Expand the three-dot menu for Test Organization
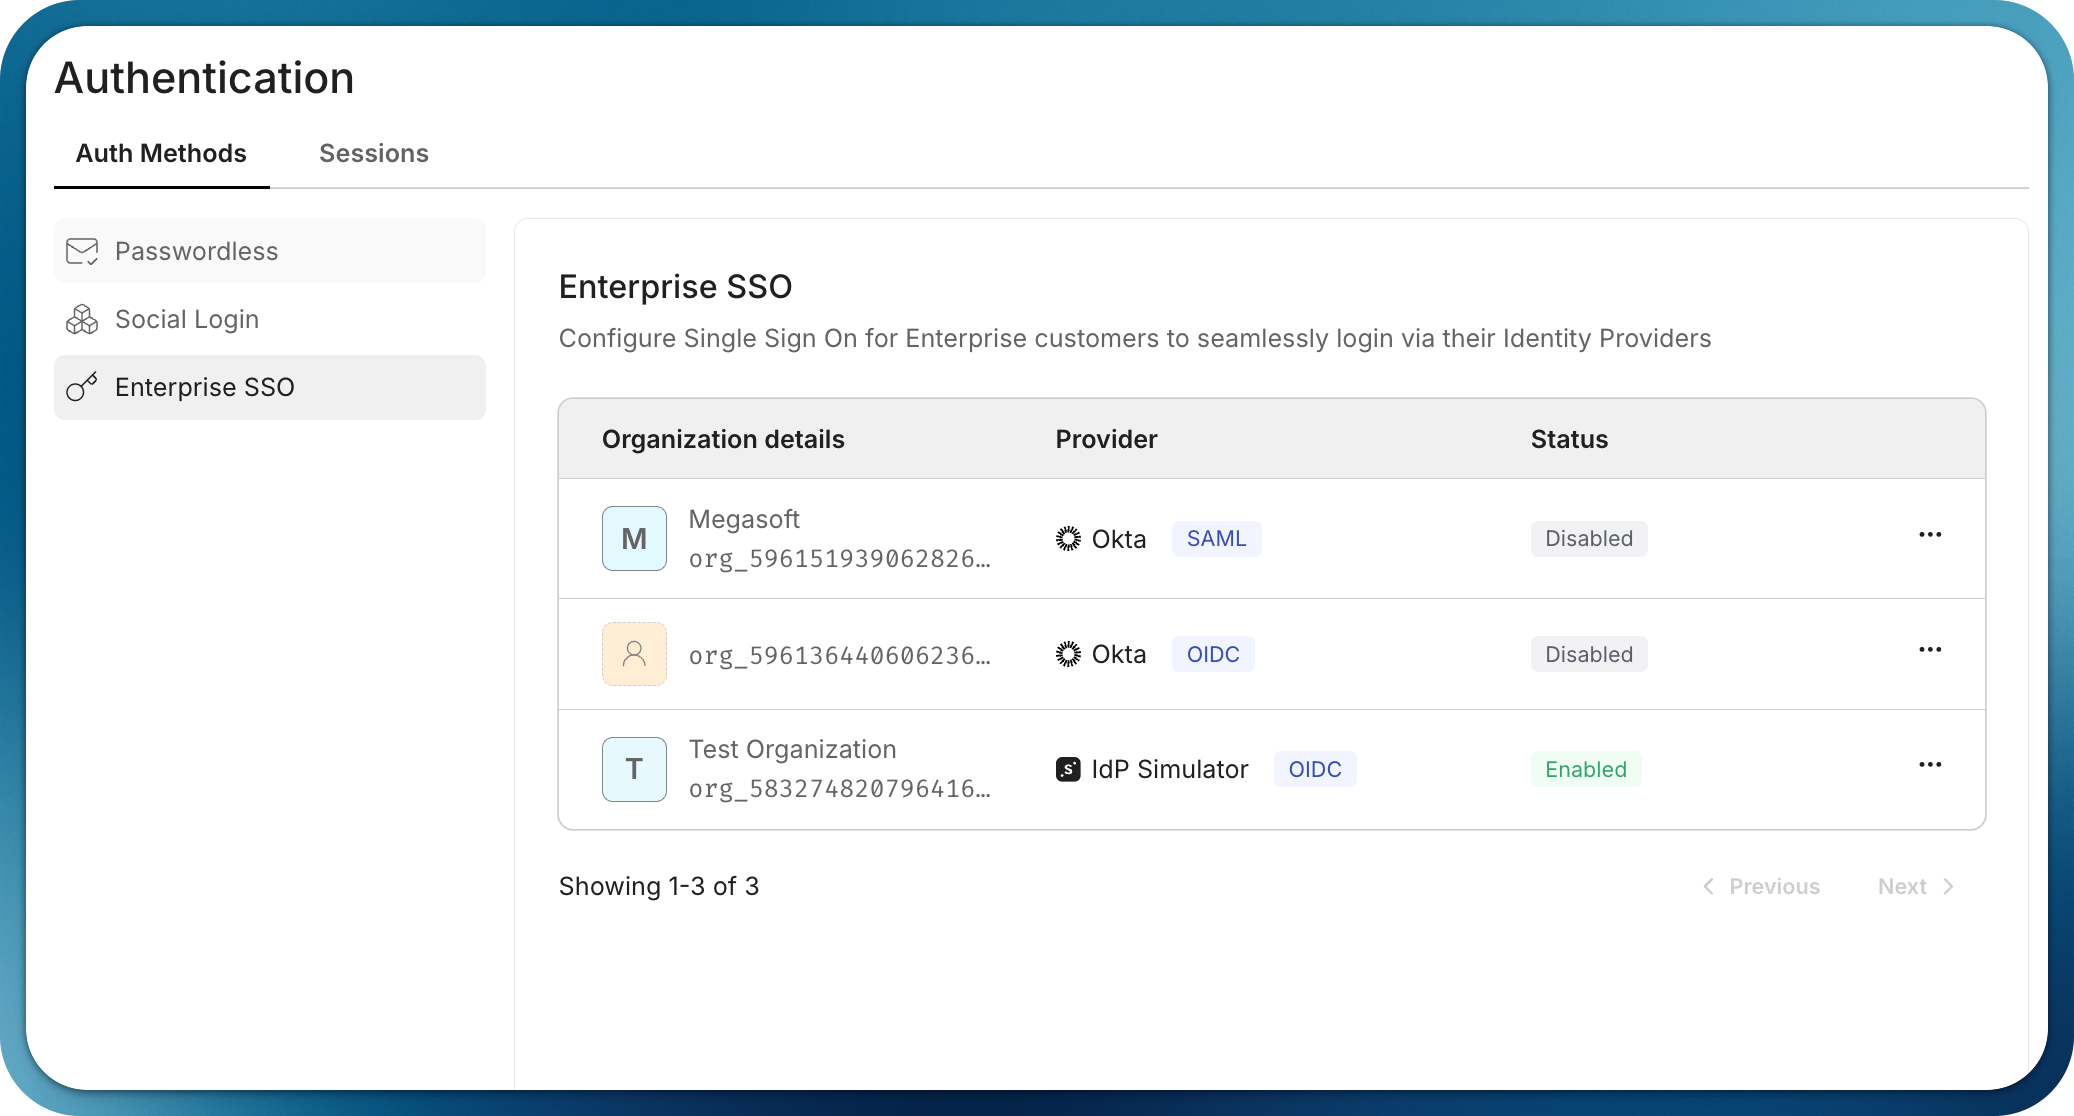2074x1116 pixels. (x=1930, y=765)
